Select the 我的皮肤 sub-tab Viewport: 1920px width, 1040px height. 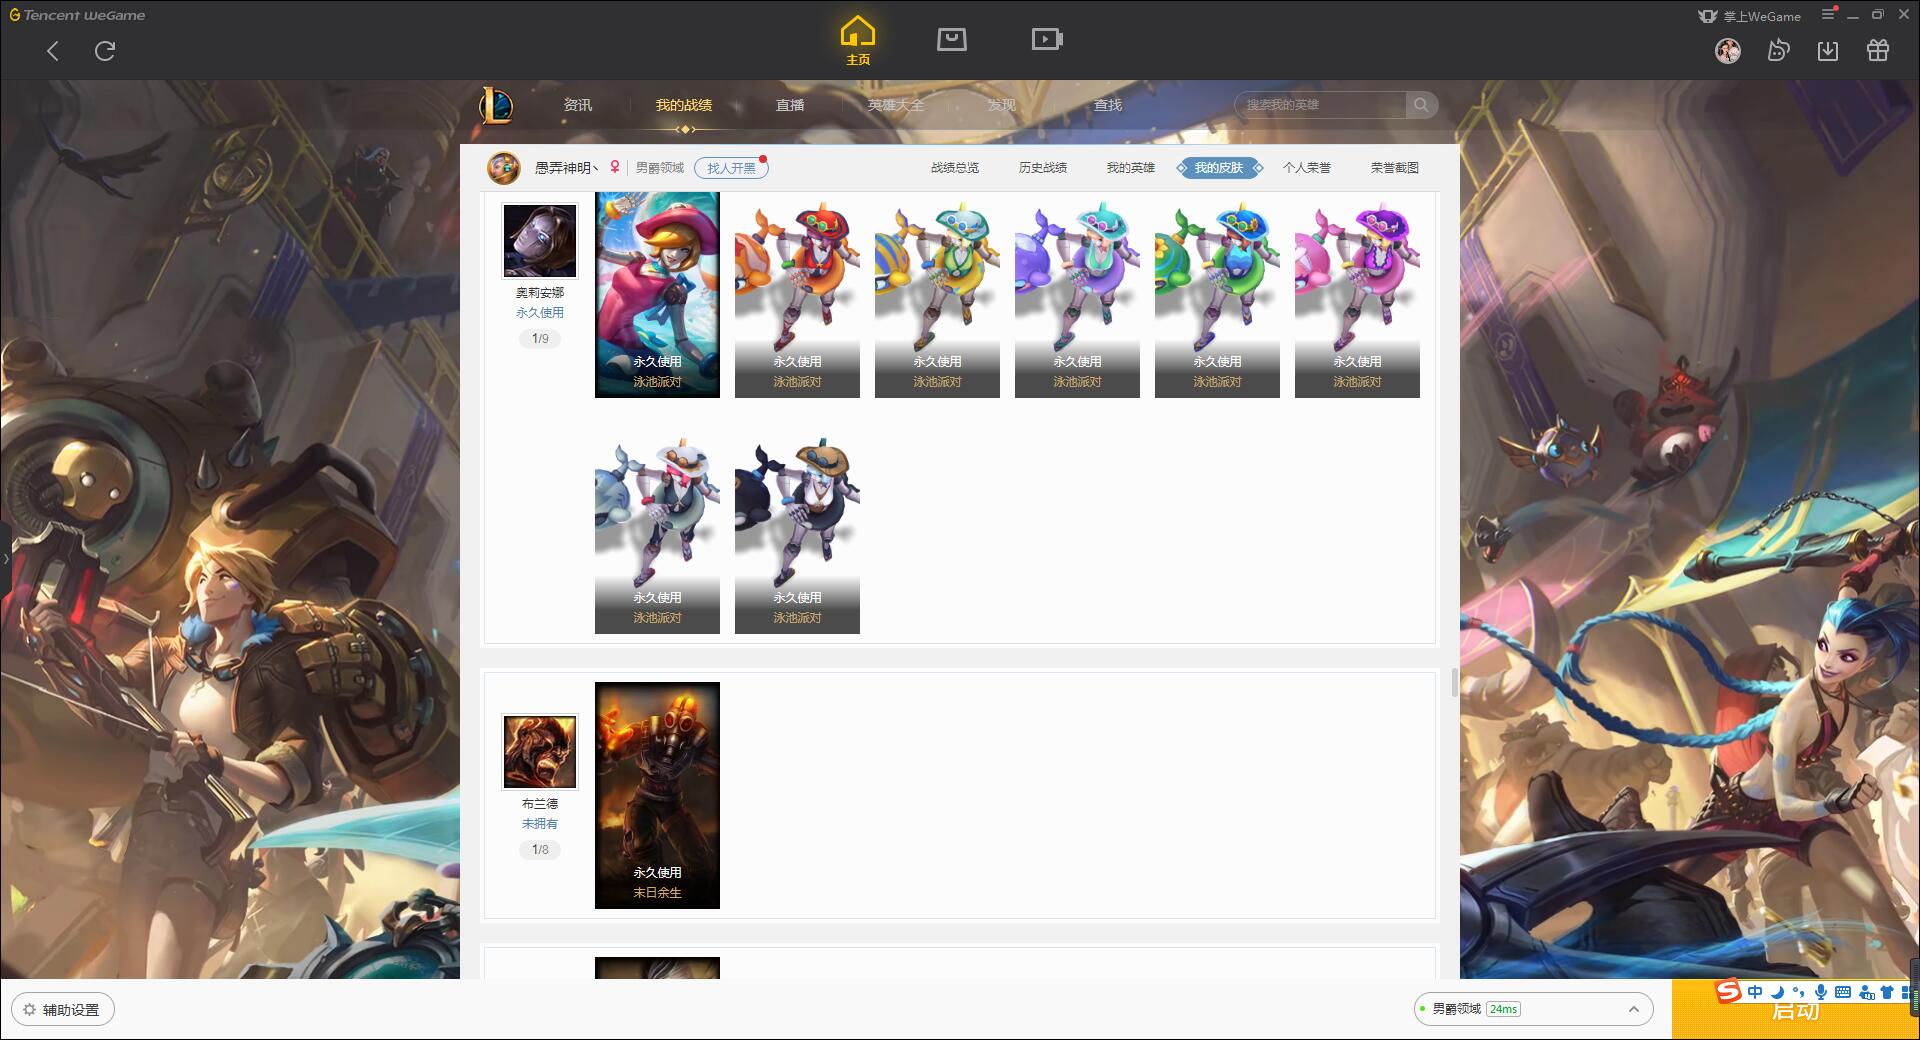point(1219,168)
